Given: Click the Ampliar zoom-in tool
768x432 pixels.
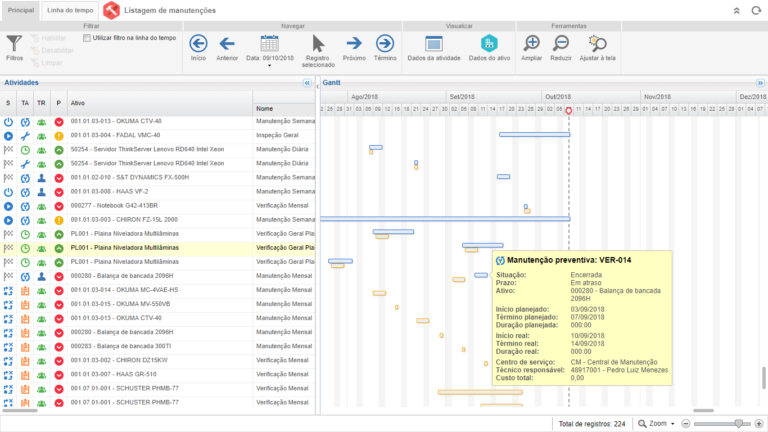Looking at the screenshot, I should coord(532,47).
